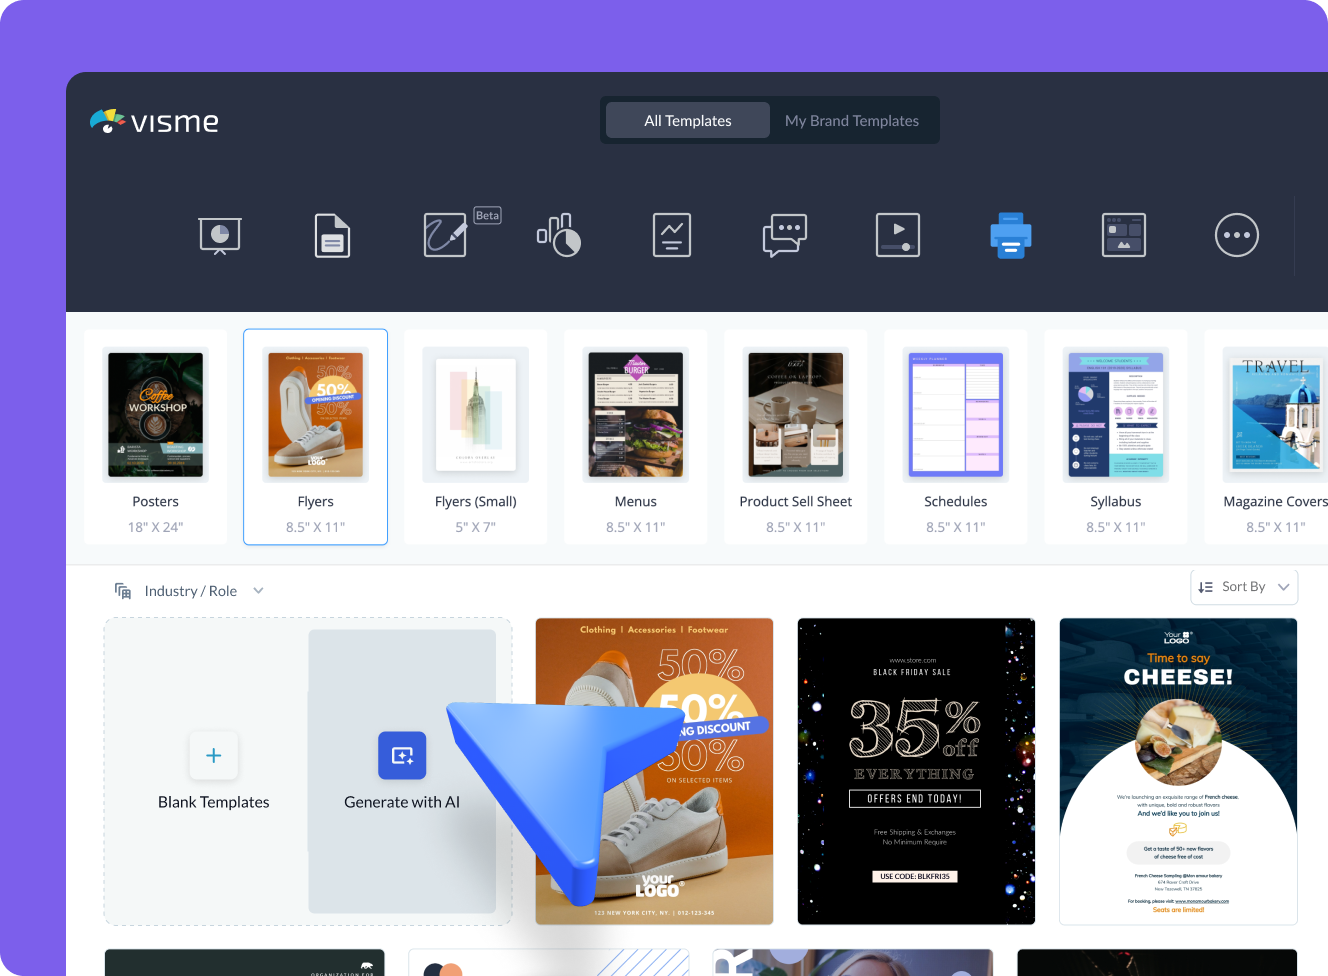Select the Posters template type
The width and height of the screenshot is (1328, 976).
point(156,437)
